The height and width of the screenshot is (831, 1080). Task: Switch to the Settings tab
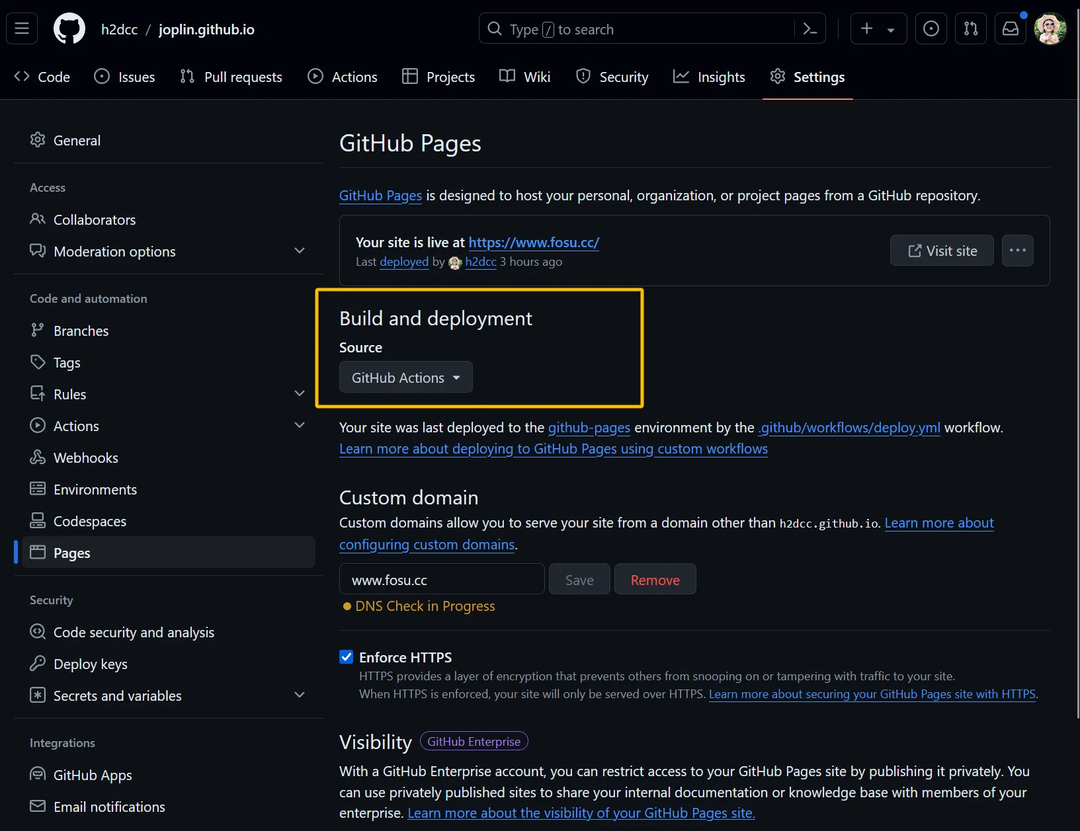coord(807,76)
